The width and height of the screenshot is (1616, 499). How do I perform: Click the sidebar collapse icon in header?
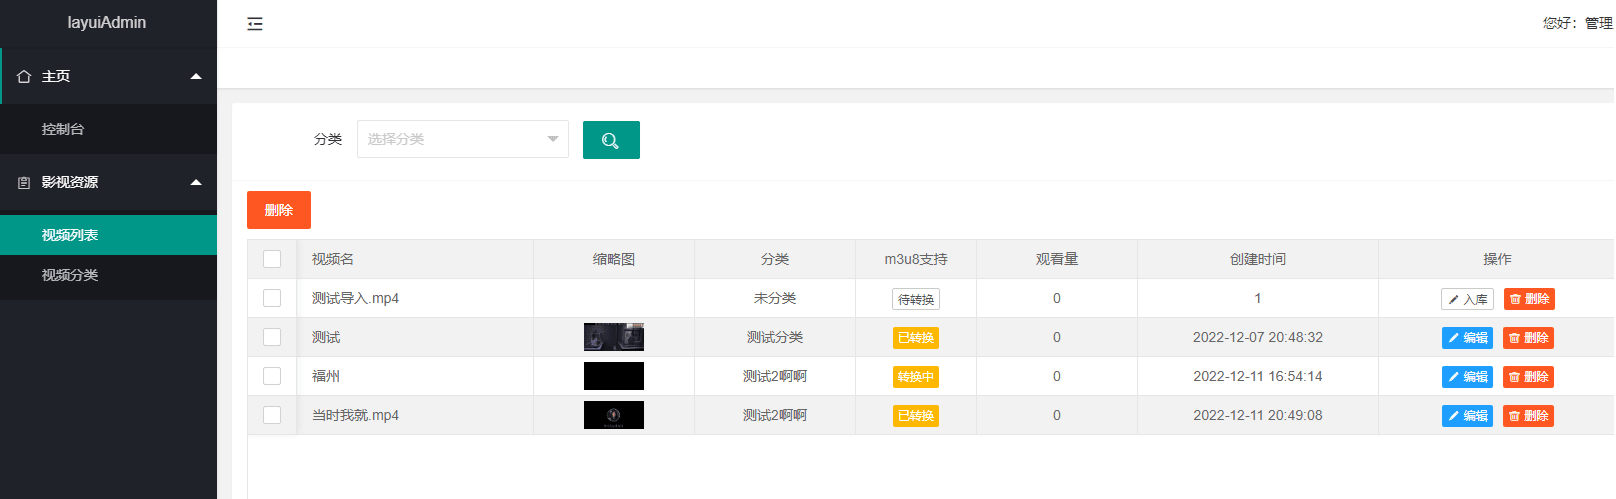[x=255, y=24]
